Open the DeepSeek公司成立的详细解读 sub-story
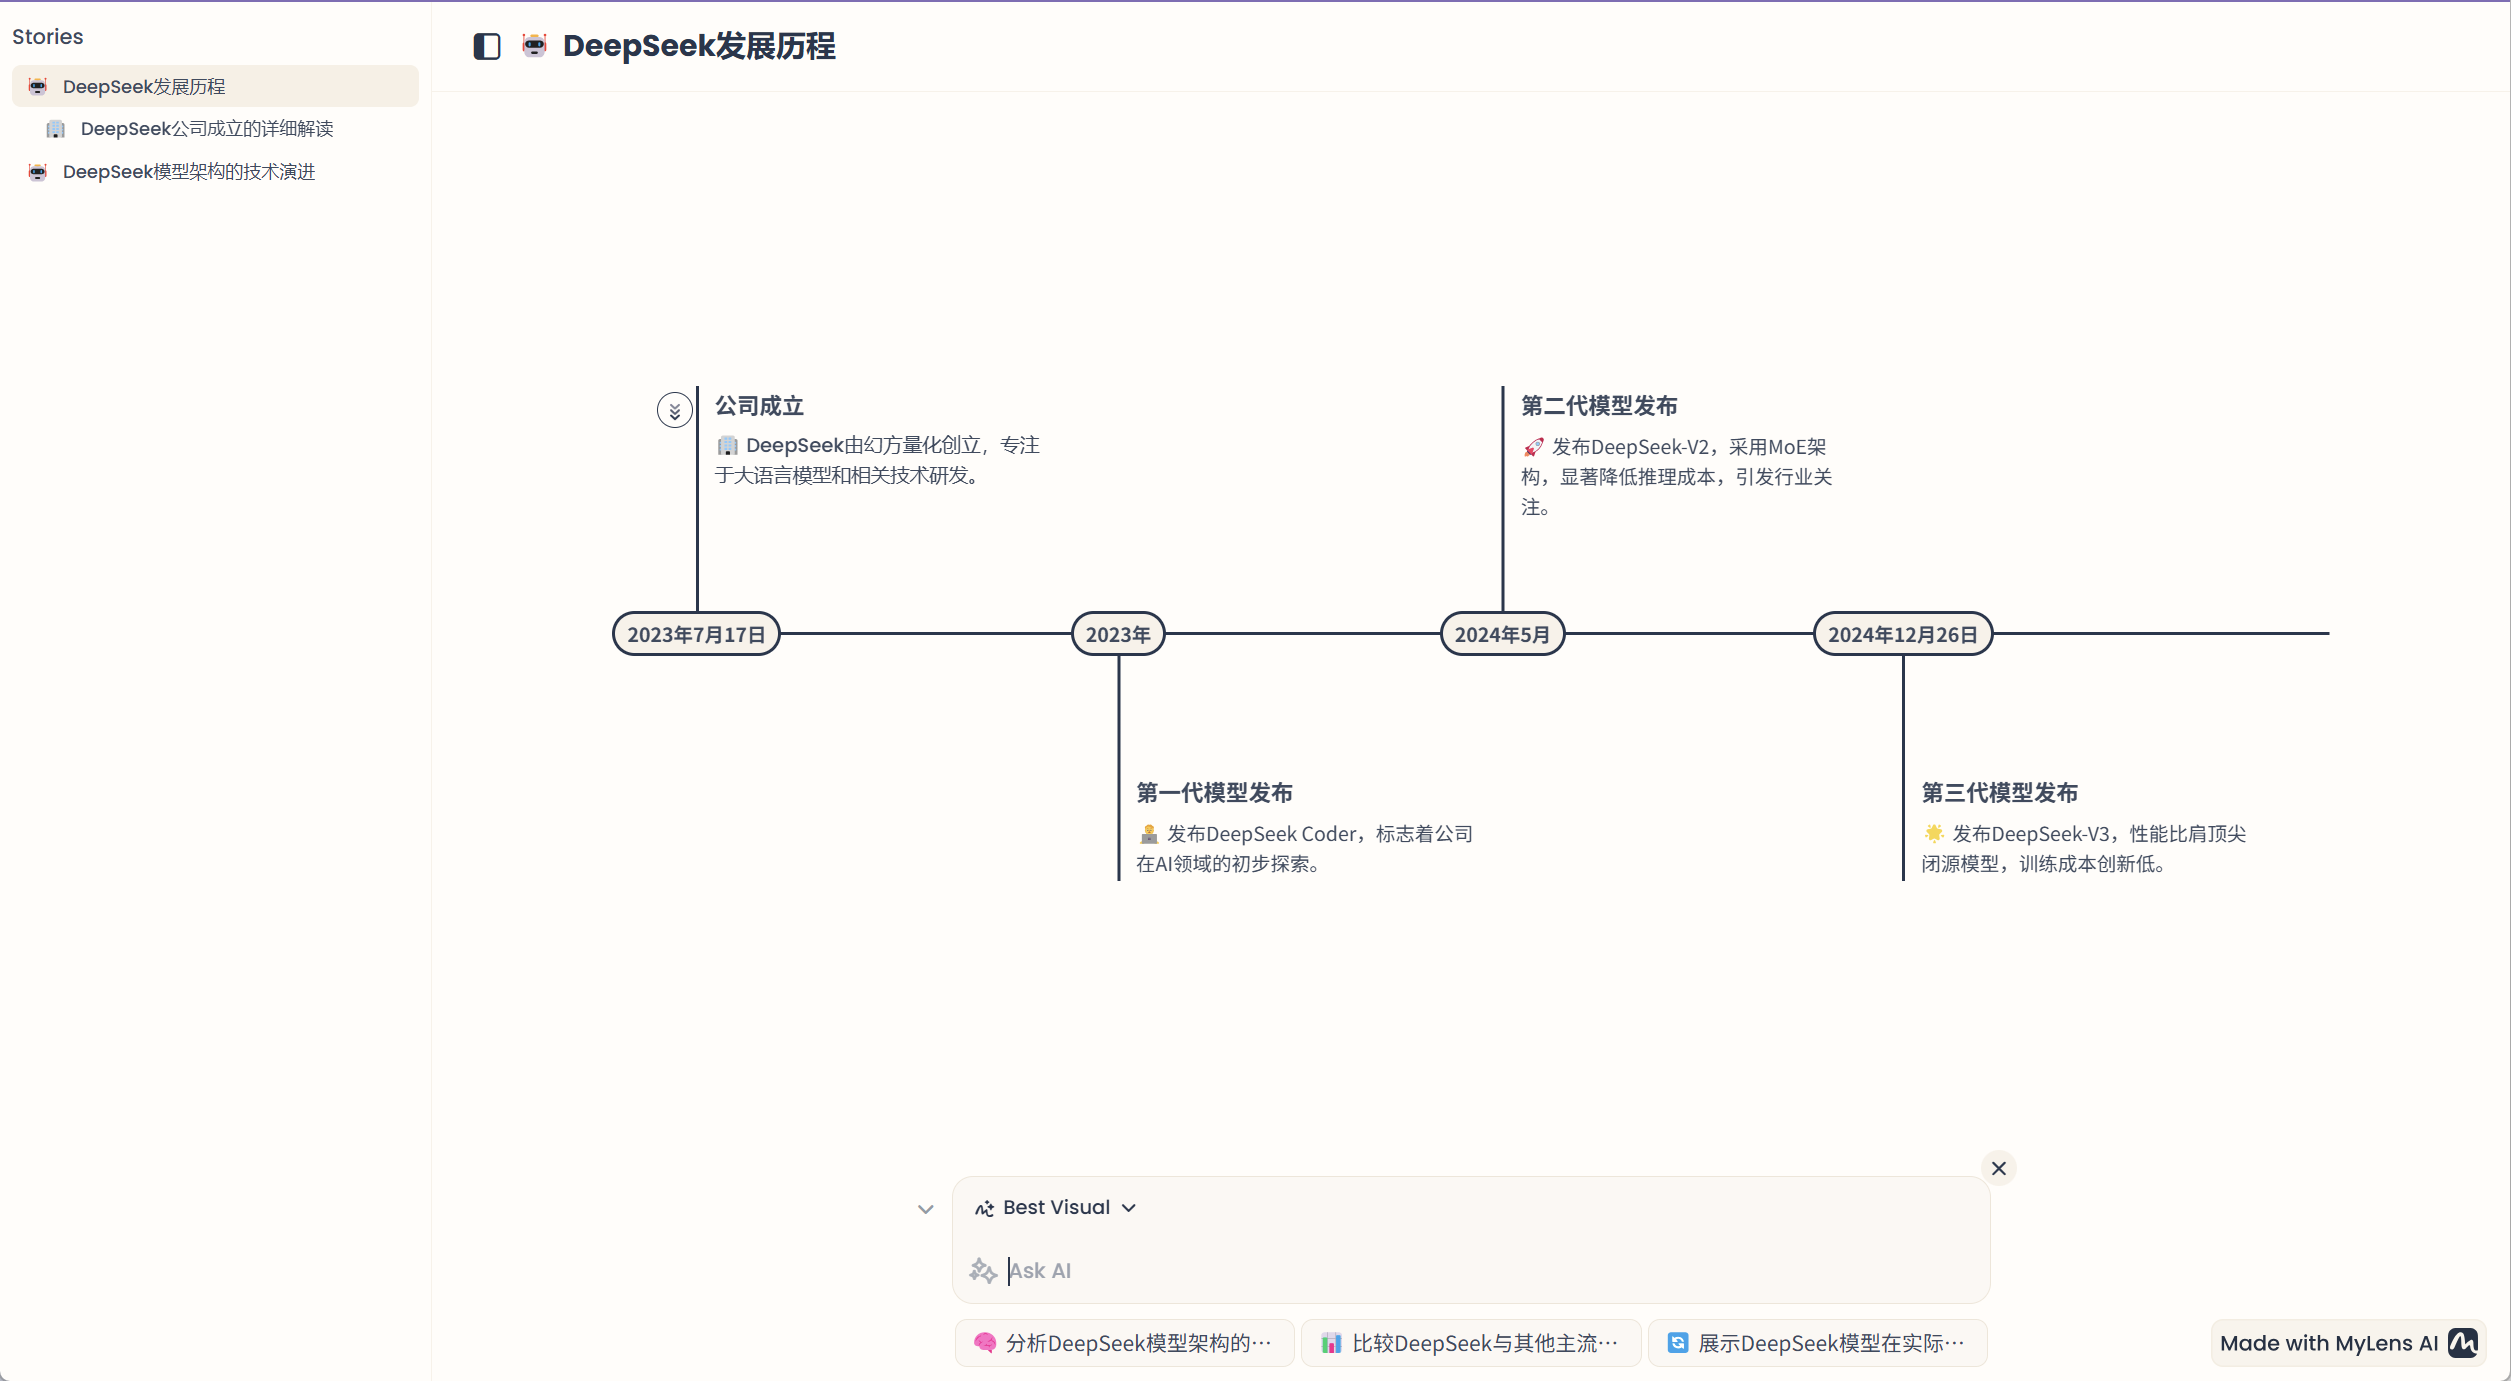This screenshot has height=1381, width=2511. coord(207,129)
